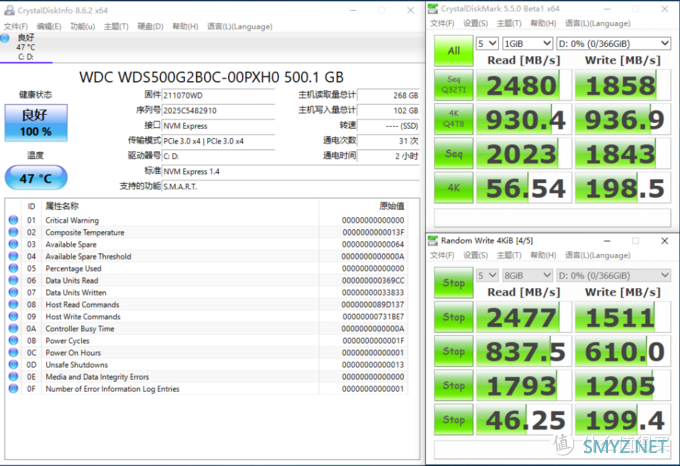Open 主题(T) menu in CrystalDiskInfo
The height and width of the screenshot is (466, 680).
pyautogui.click(x=116, y=26)
